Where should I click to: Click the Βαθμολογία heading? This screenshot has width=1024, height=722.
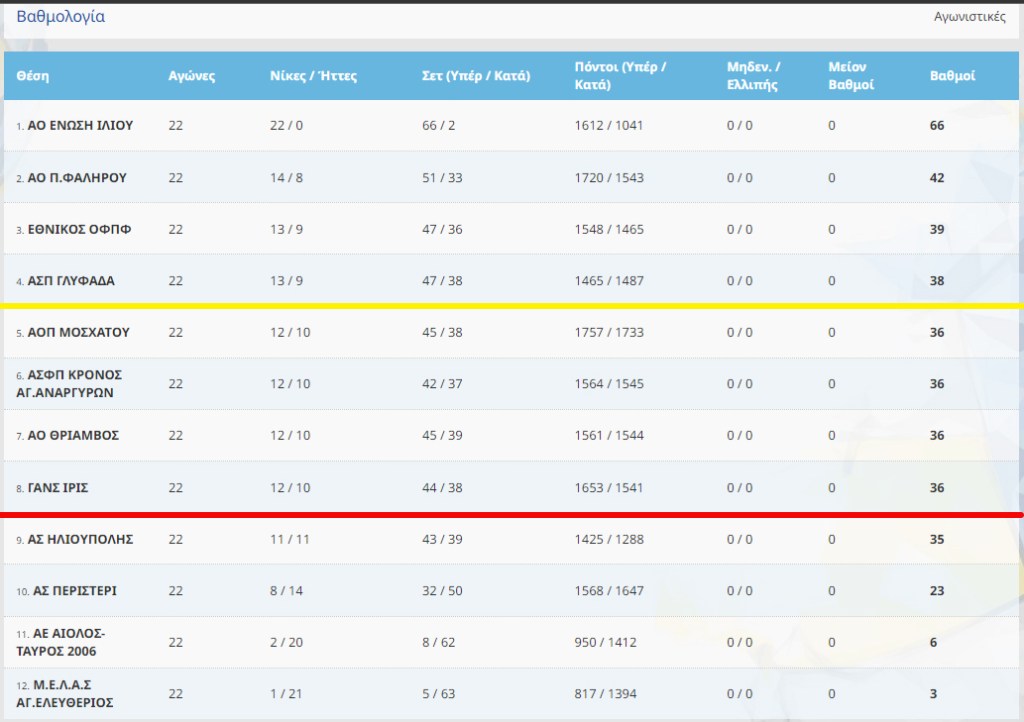click(60, 17)
